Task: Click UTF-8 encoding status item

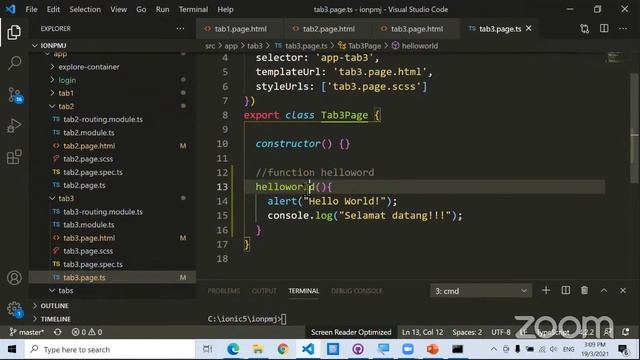Action: click(501, 332)
